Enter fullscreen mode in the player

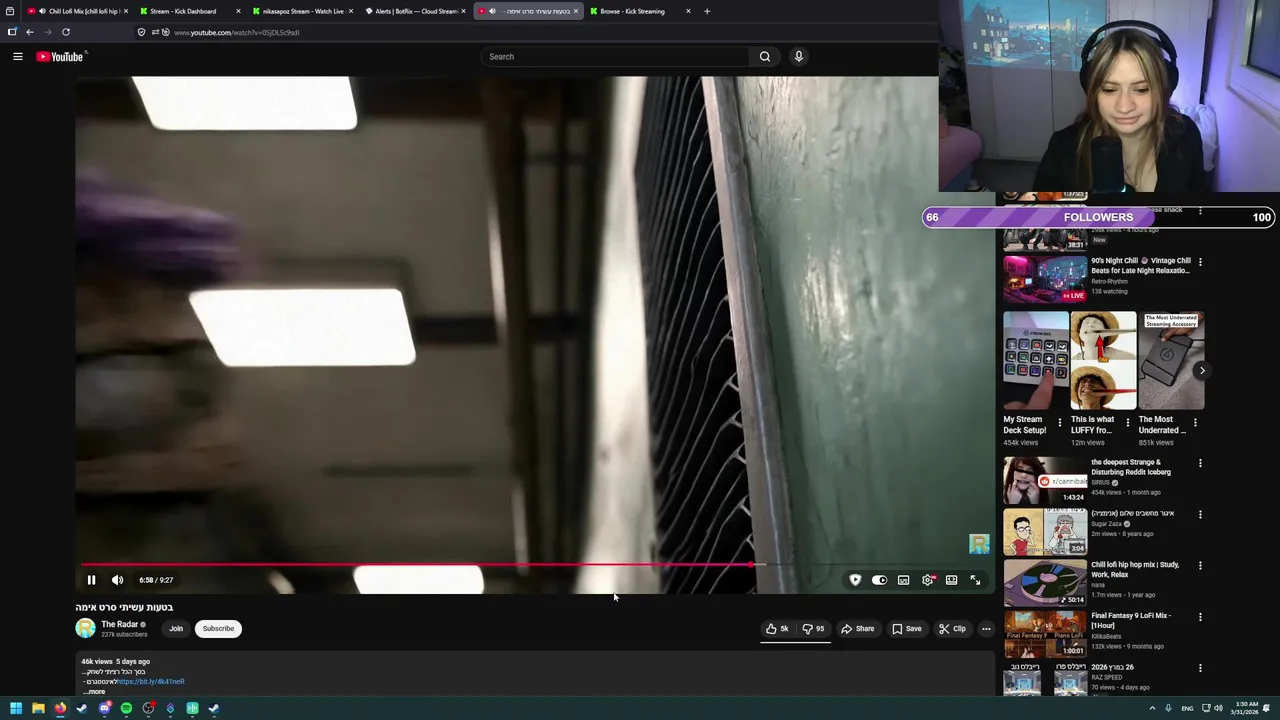tap(976, 580)
